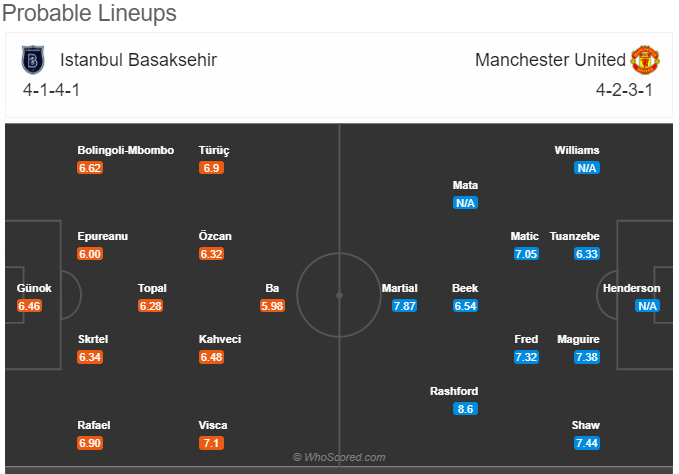Click the Istanbul Basaksehir club crest

33,60
